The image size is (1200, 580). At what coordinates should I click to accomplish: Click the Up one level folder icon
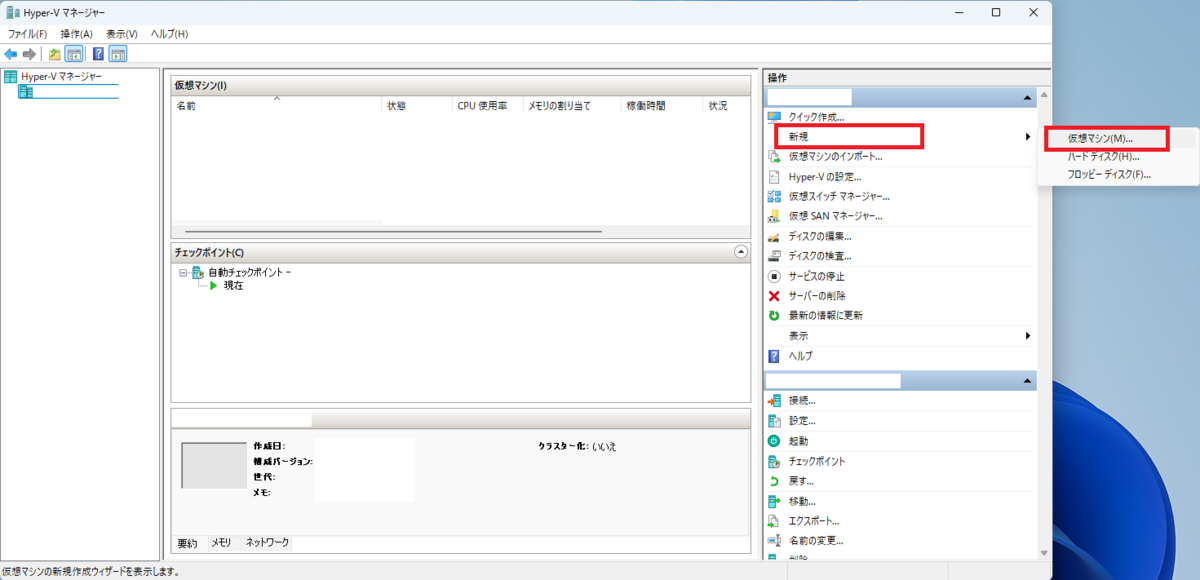tap(55, 54)
